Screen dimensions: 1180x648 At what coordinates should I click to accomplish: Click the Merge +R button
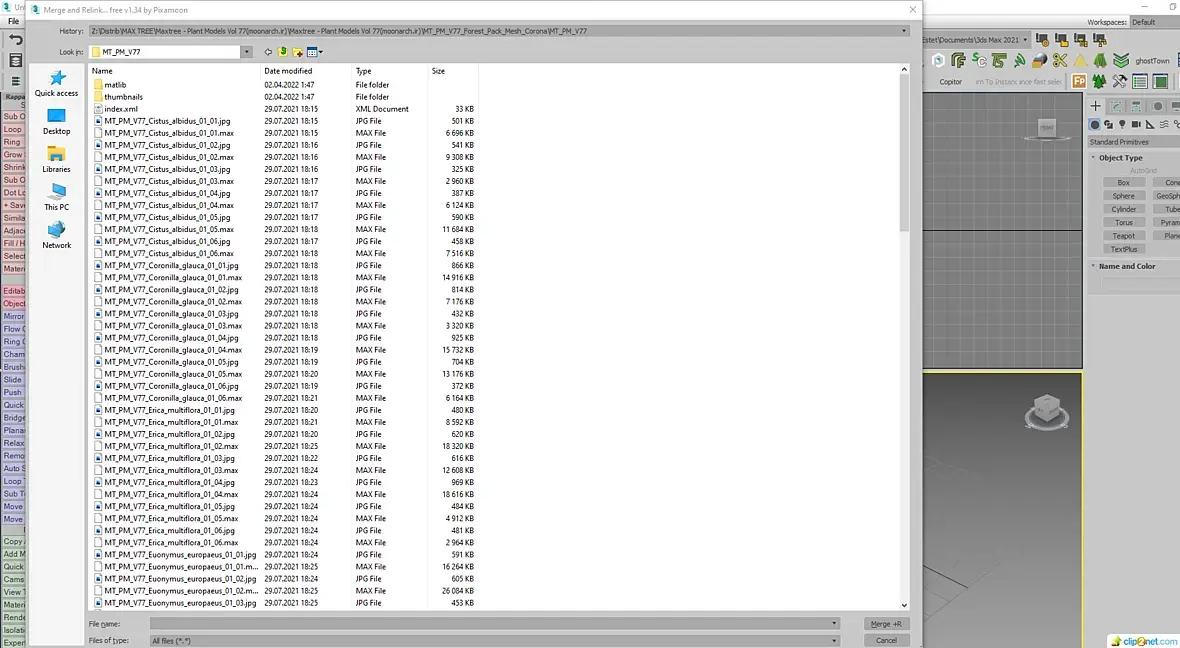(x=886, y=624)
